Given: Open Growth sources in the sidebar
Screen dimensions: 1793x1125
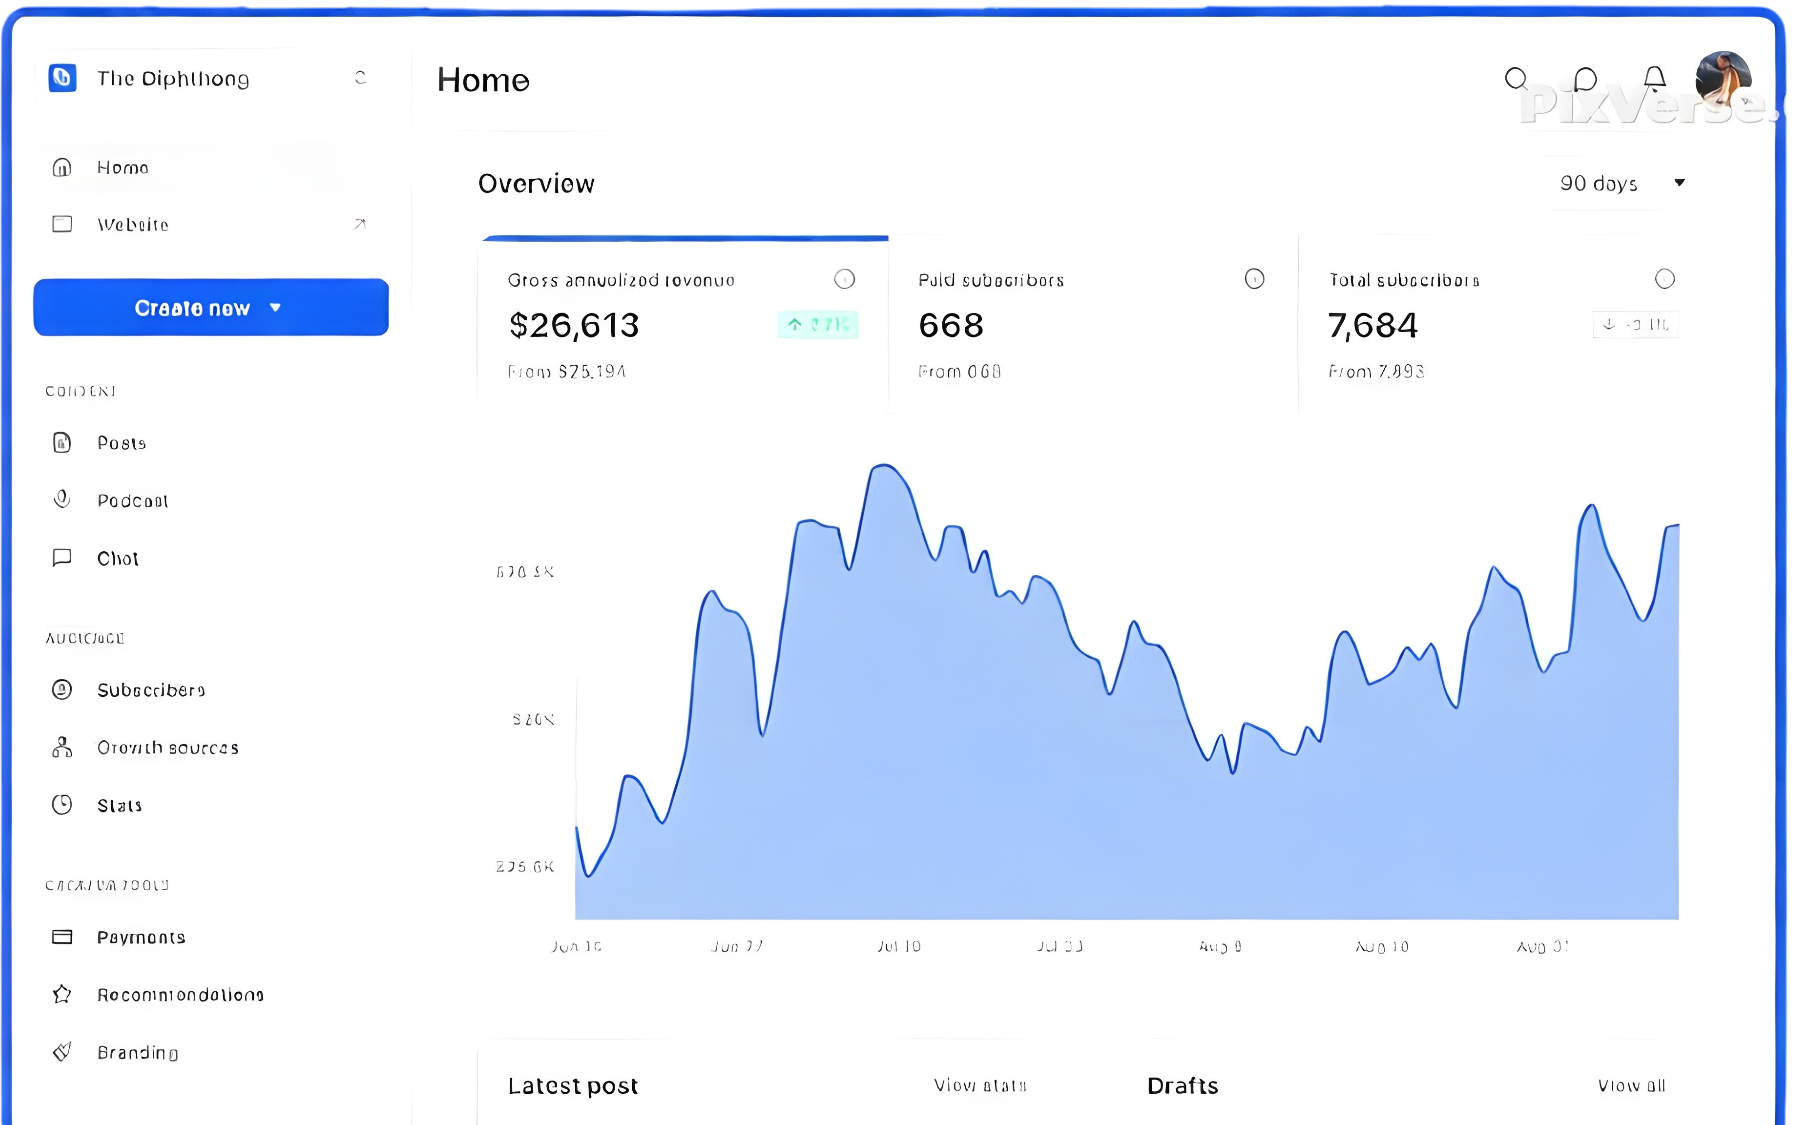Looking at the screenshot, I should point(167,748).
